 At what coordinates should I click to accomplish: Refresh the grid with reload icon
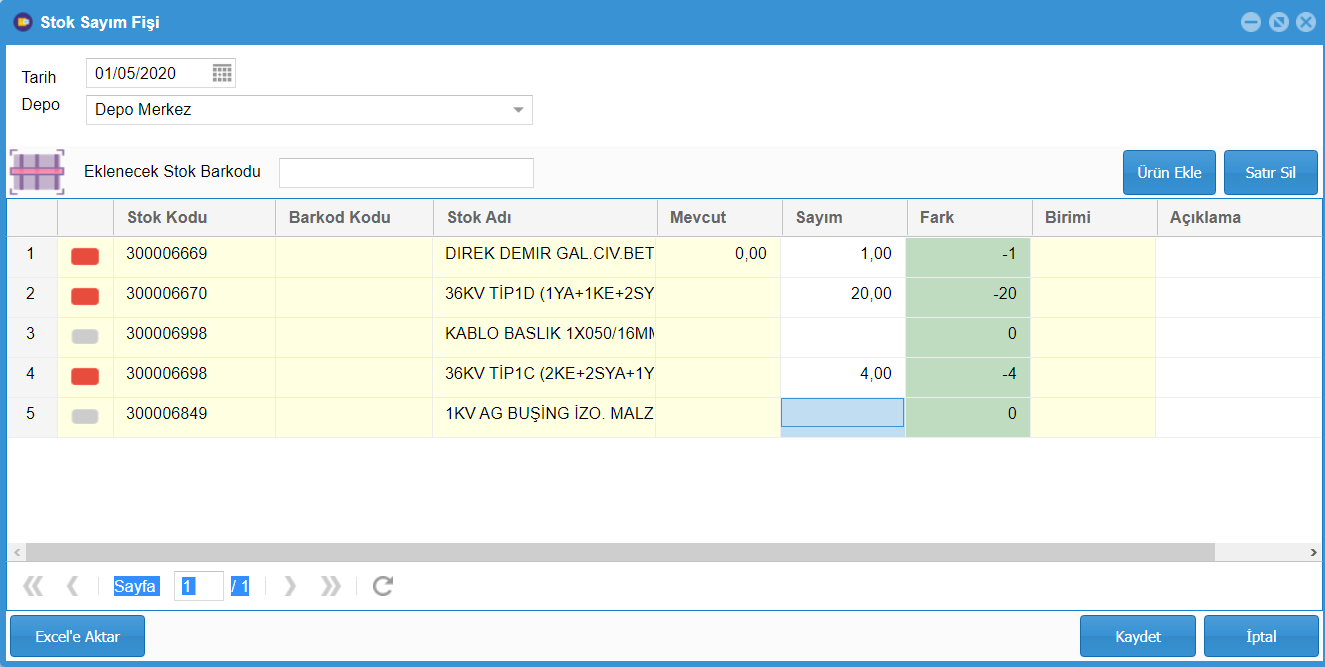(382, 586)
